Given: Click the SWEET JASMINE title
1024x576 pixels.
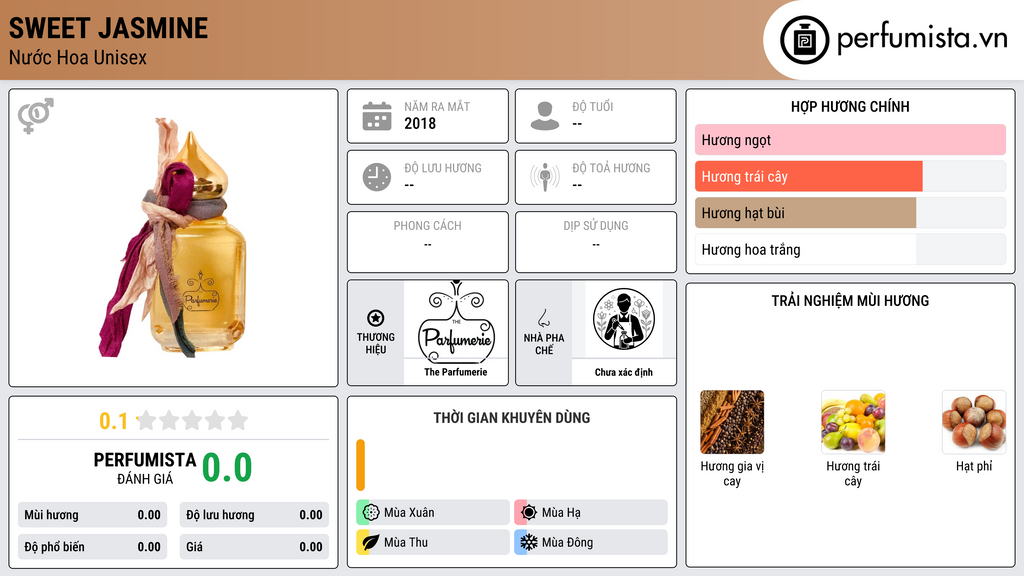Looking at the screenshot, I should pyautogui.click(x=108, y=28).
